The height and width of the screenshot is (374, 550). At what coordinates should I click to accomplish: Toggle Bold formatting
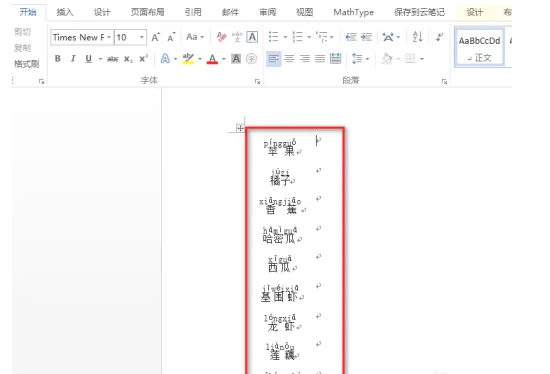(x=58, y=59)
